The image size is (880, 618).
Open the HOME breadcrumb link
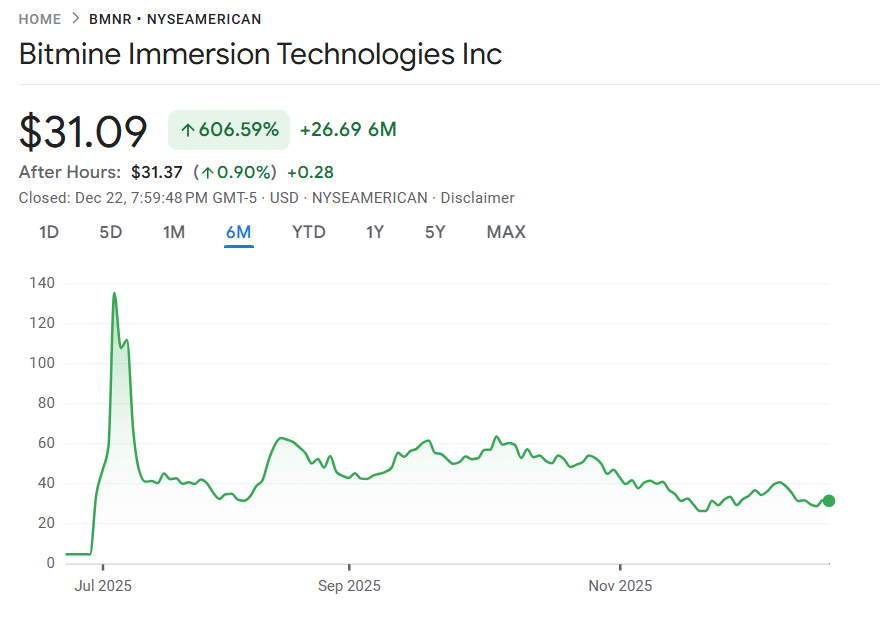39,18
